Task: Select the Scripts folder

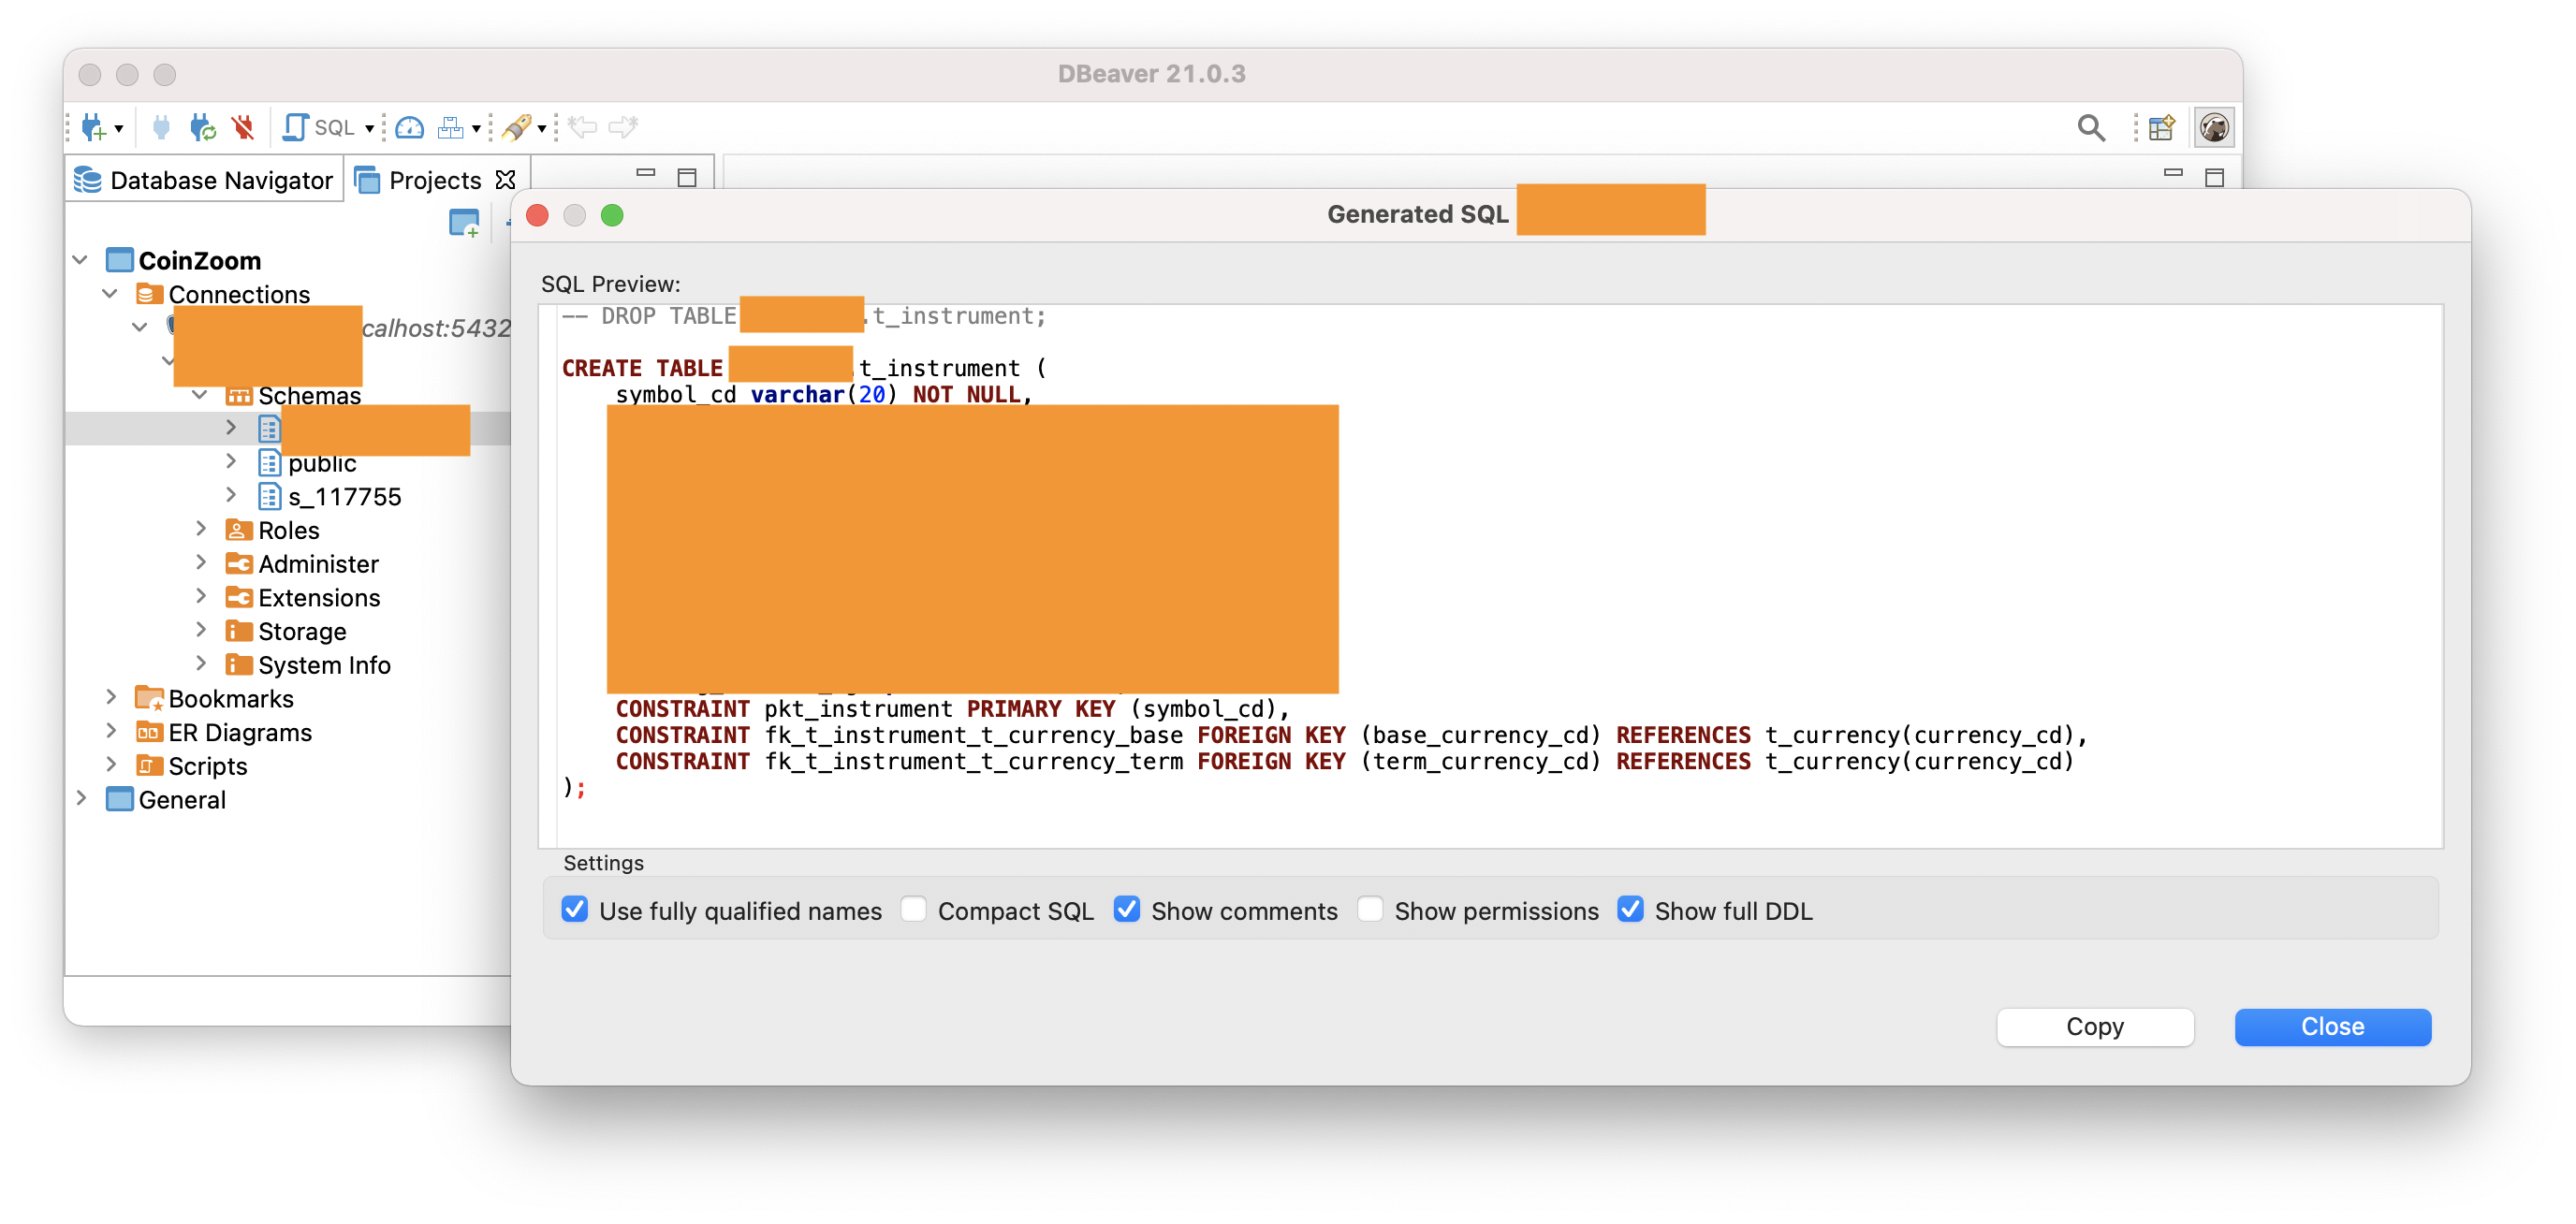Action: click(x=191, y=766)
